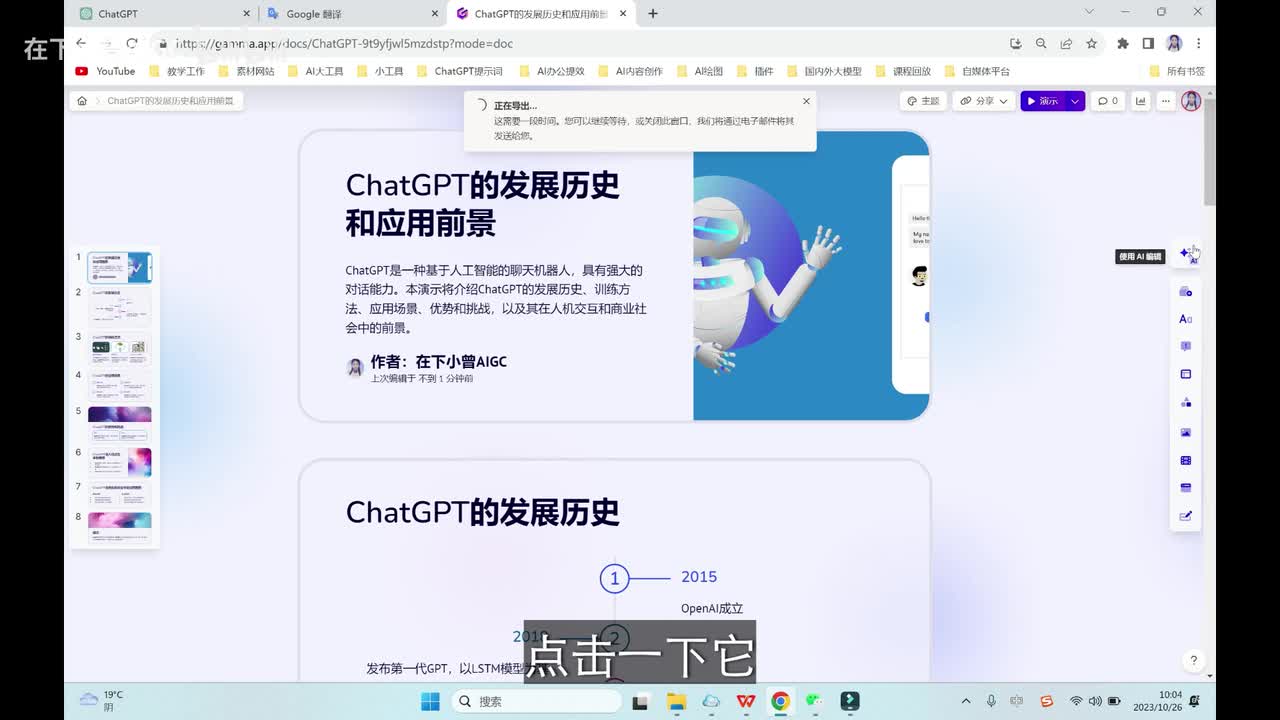The width and height of the screenshot is (1280, 720).
Task: Open the shapes tool in right sidebar
Action: pos(1186,402)
